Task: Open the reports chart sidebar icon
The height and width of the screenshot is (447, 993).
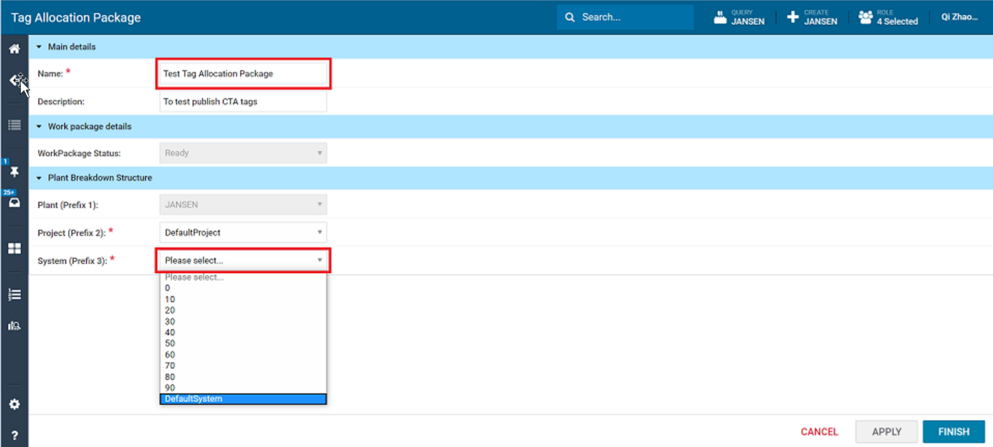Action: coord(14,325)
